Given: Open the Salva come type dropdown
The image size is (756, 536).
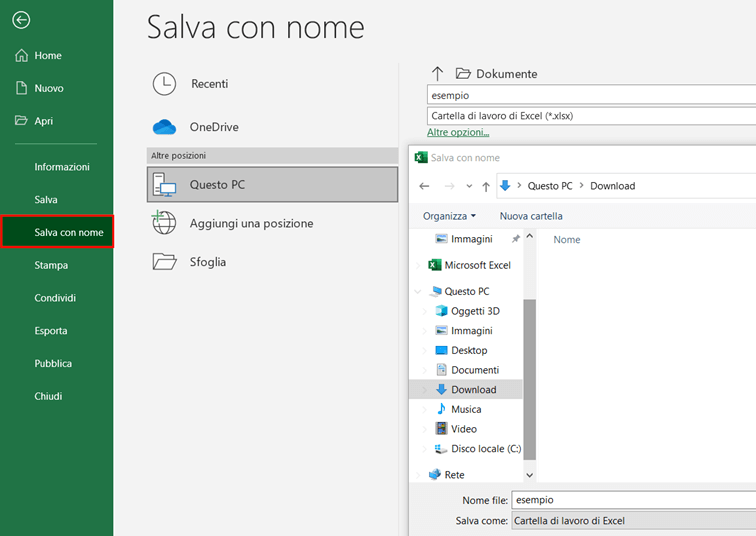Looking at the screenshot, I should coord(634,521).
